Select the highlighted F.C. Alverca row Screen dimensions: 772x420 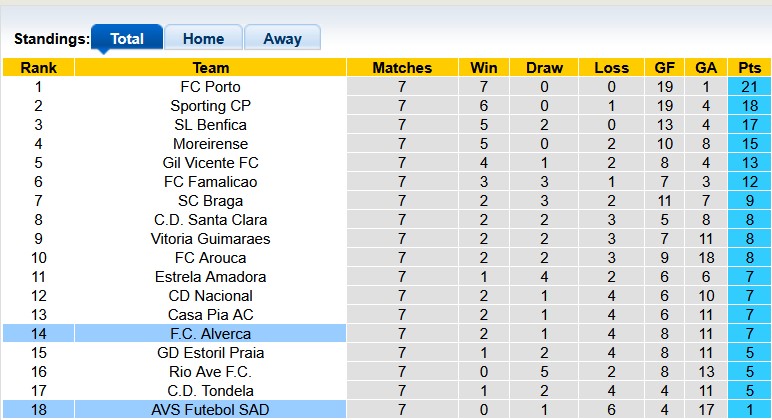[210, 334]
